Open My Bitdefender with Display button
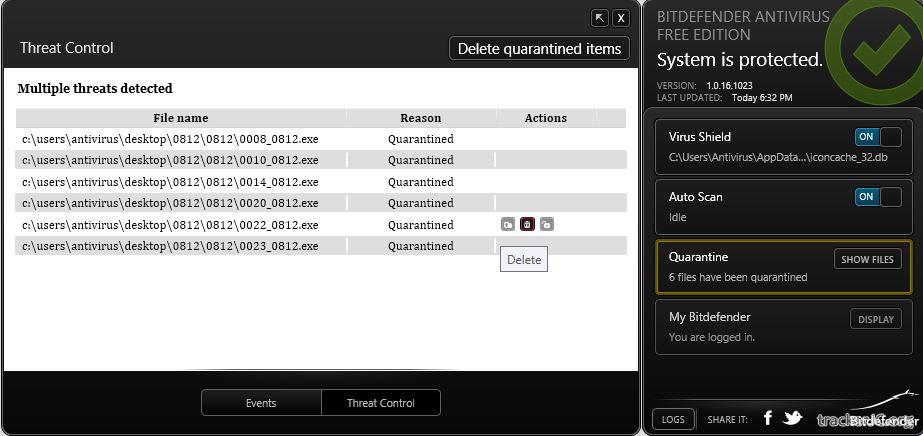 point(876,319)
